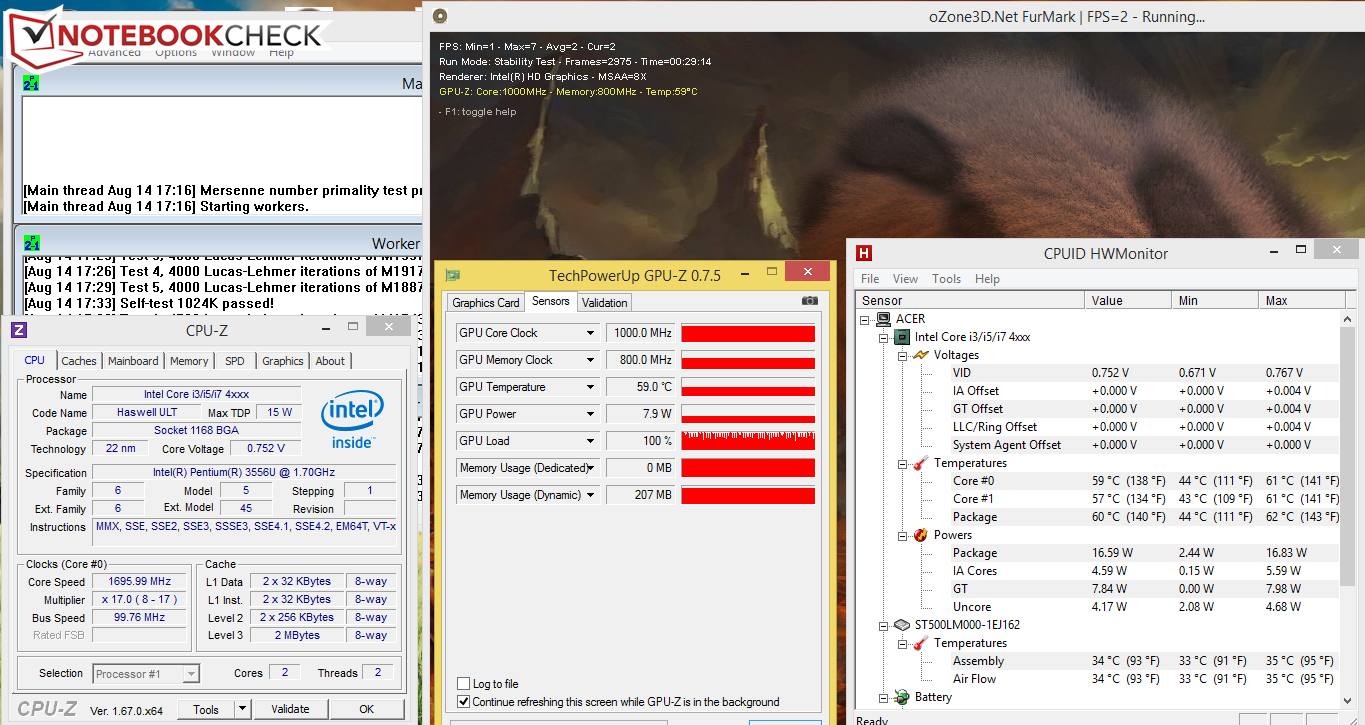Select the Air Flow temperature row
1365x725 pixels.
tap(1097, 679)
